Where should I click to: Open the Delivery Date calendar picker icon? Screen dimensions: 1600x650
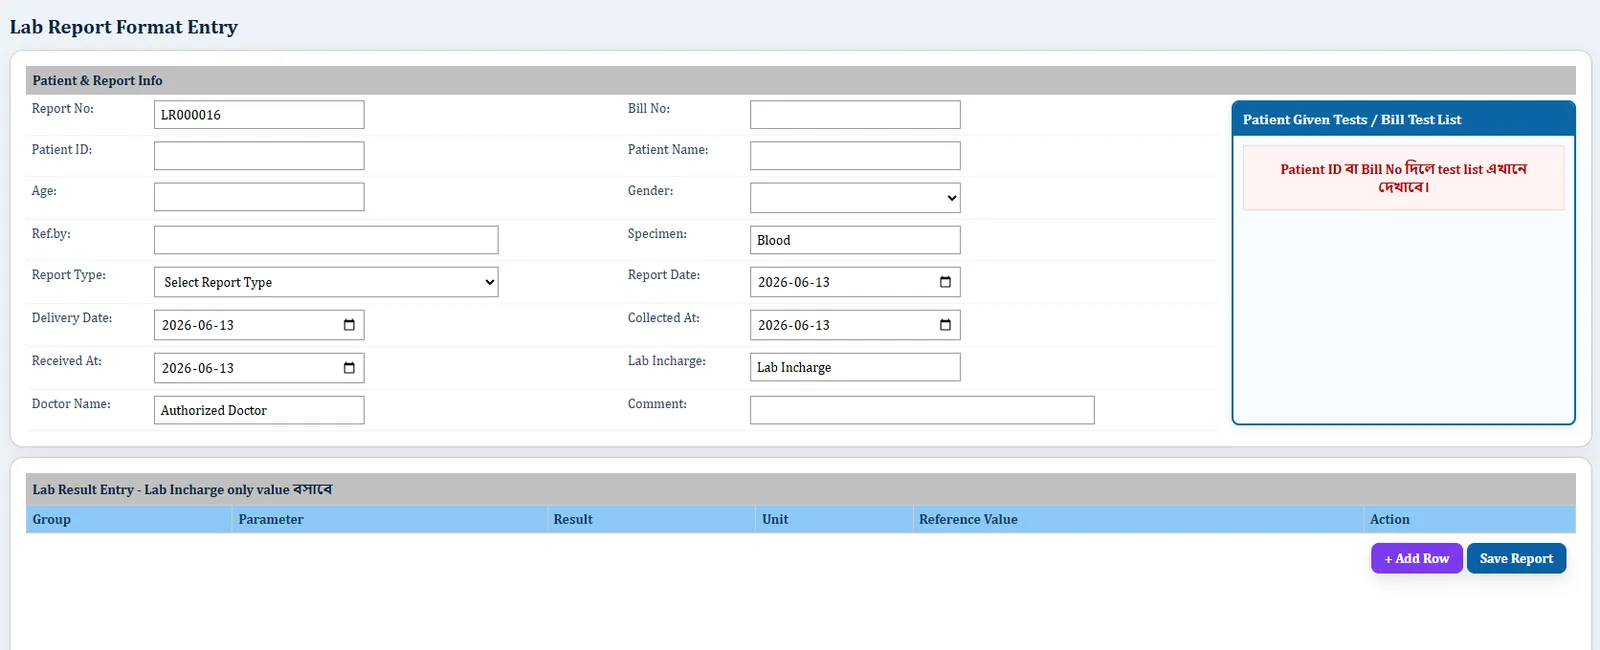click(349, 325)
